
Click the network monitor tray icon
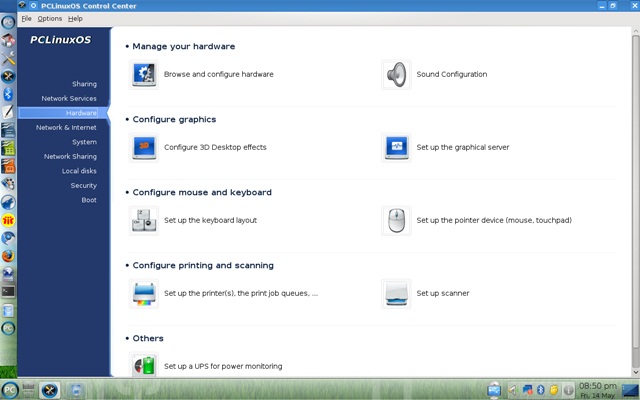click(527, 390)
